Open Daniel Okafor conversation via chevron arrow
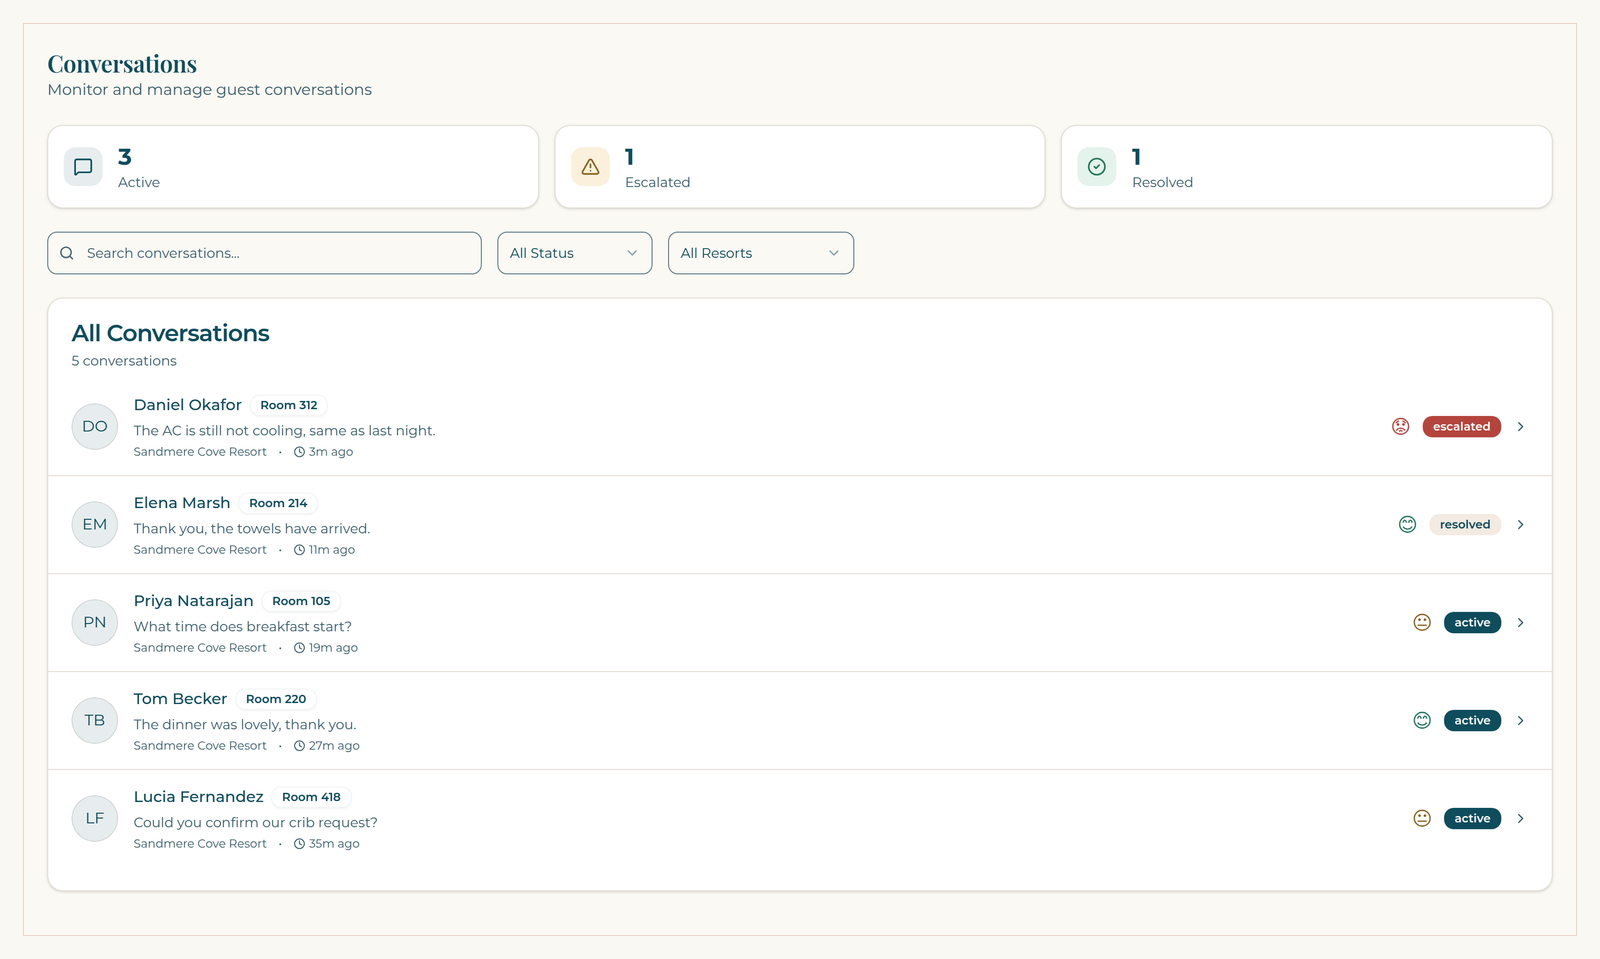Viewport: 1600px width, 959px height. (1520, 426)
